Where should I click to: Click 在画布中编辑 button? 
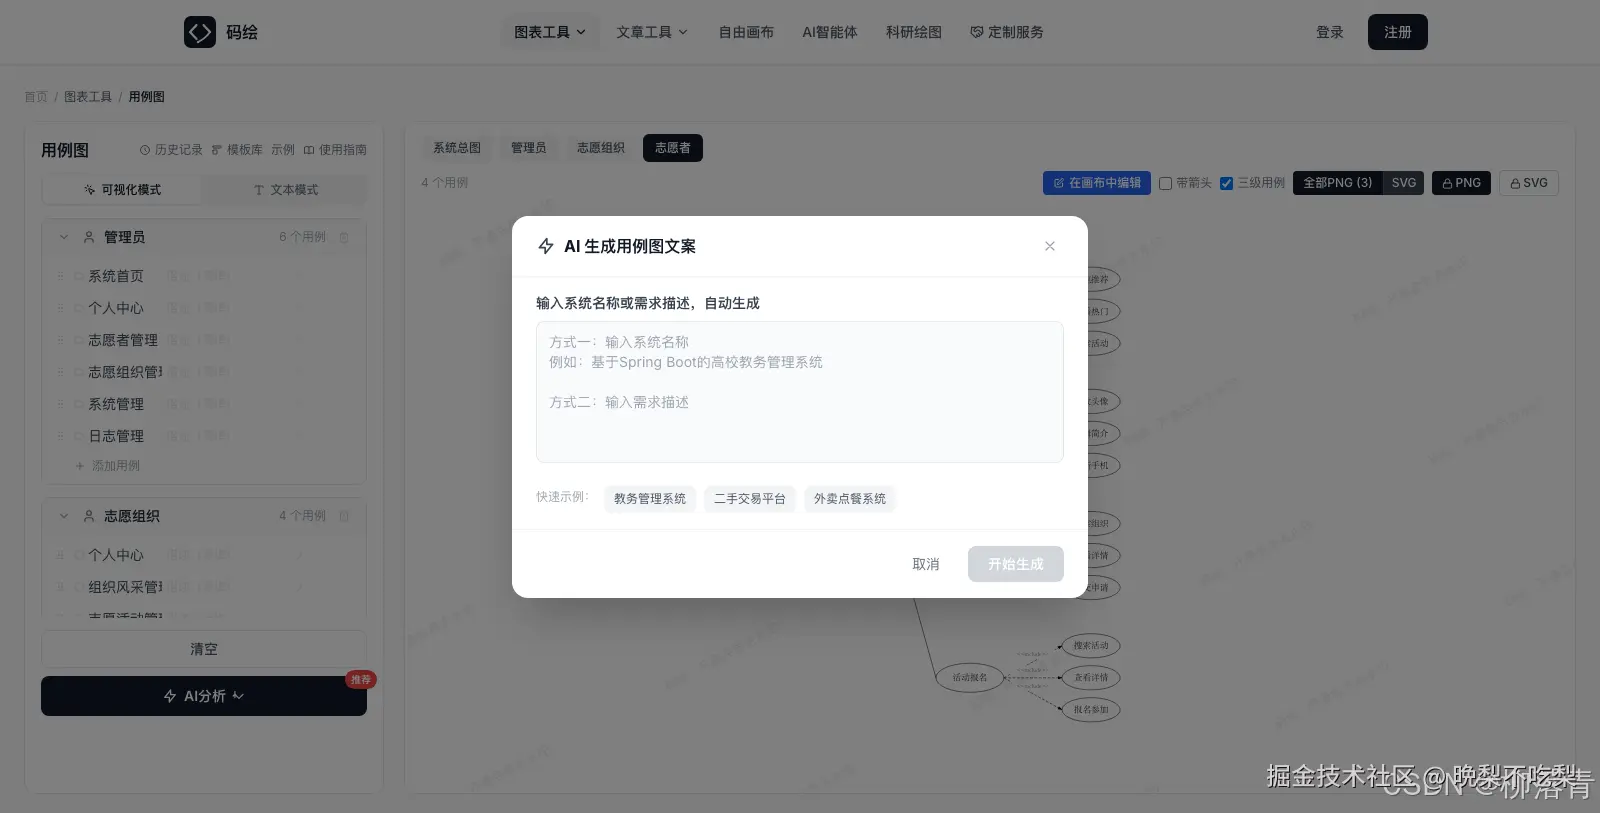click(1097, 183)
